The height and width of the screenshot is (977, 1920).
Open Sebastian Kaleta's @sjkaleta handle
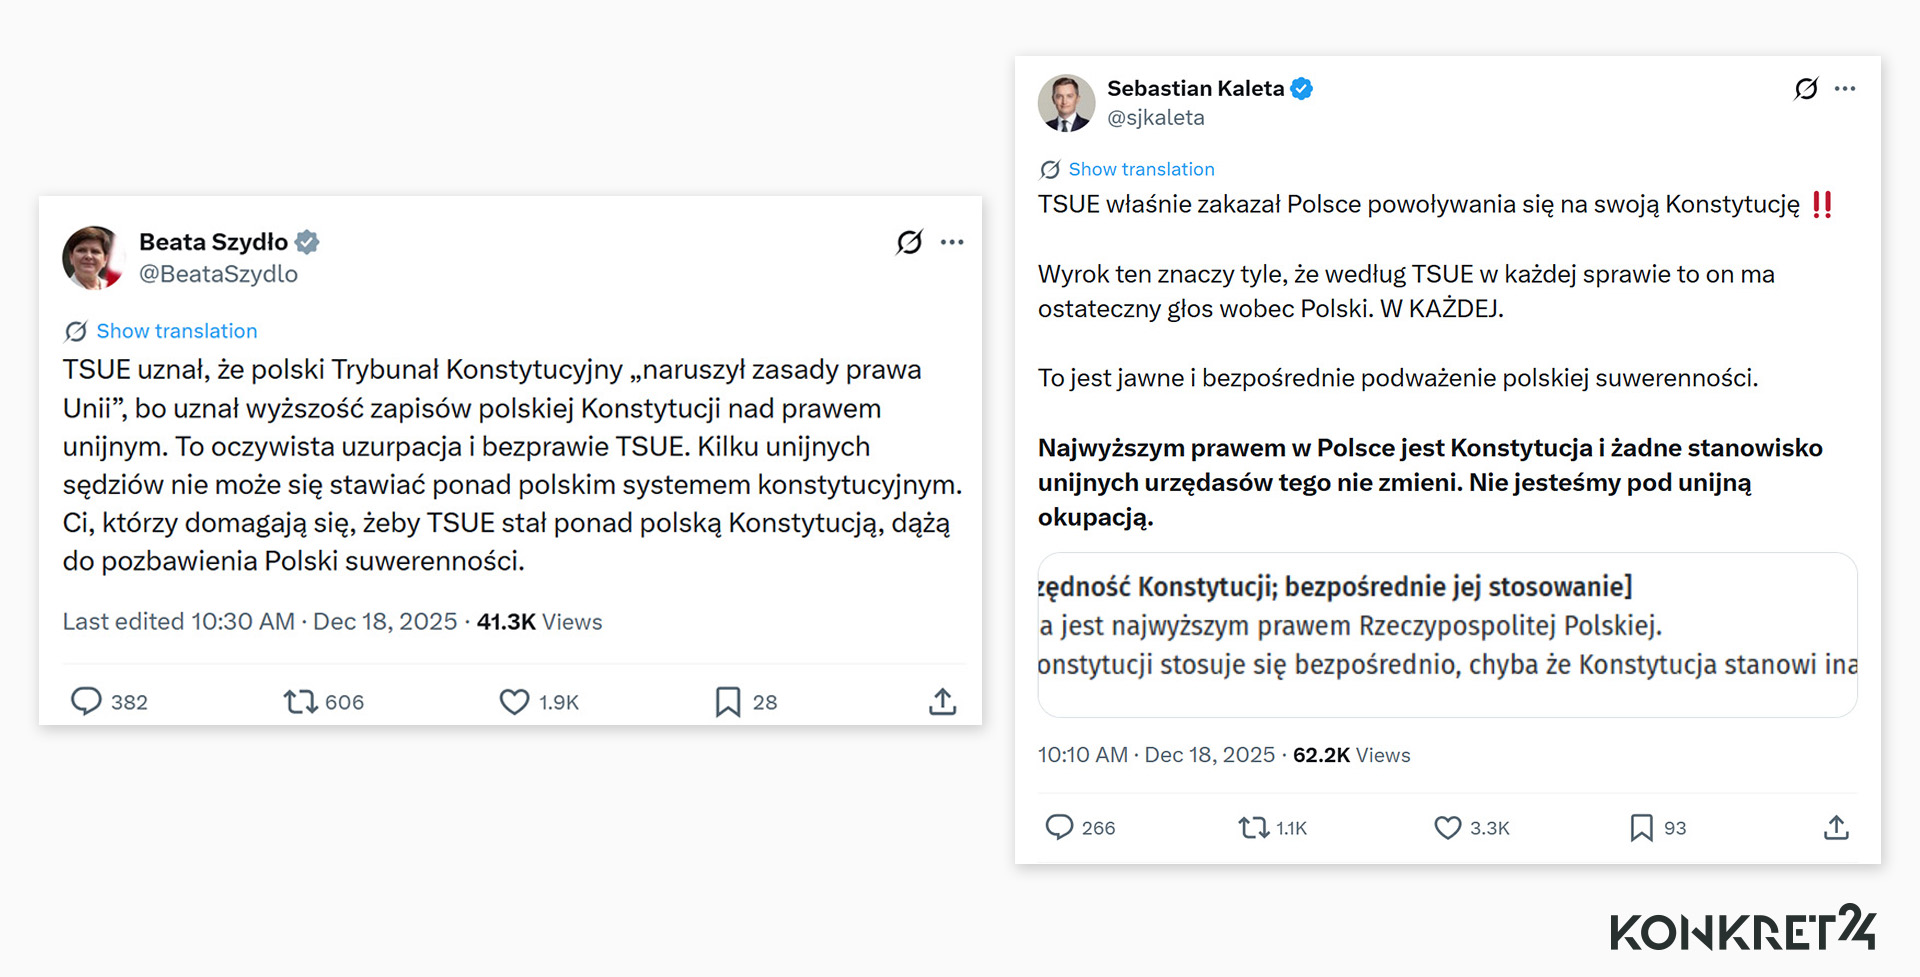(x=1156, y=117)
